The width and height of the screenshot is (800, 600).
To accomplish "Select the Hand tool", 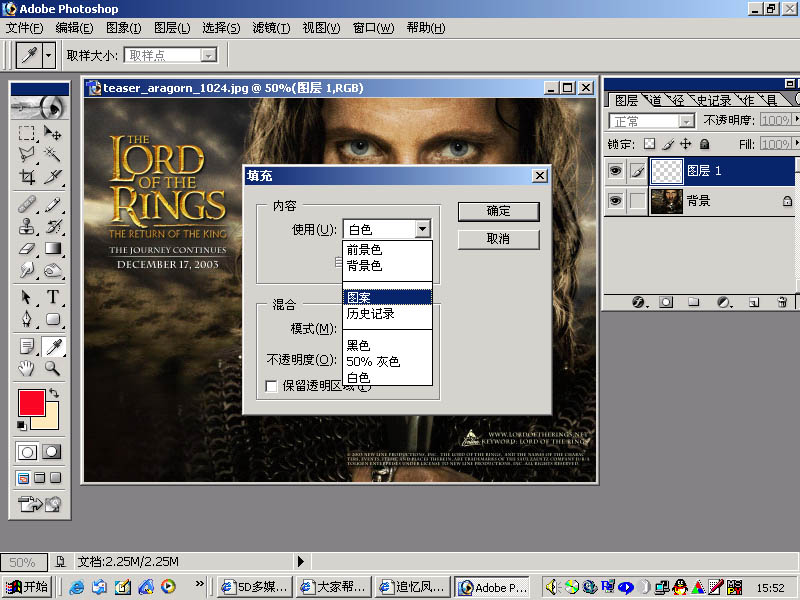I will (27, 368).
